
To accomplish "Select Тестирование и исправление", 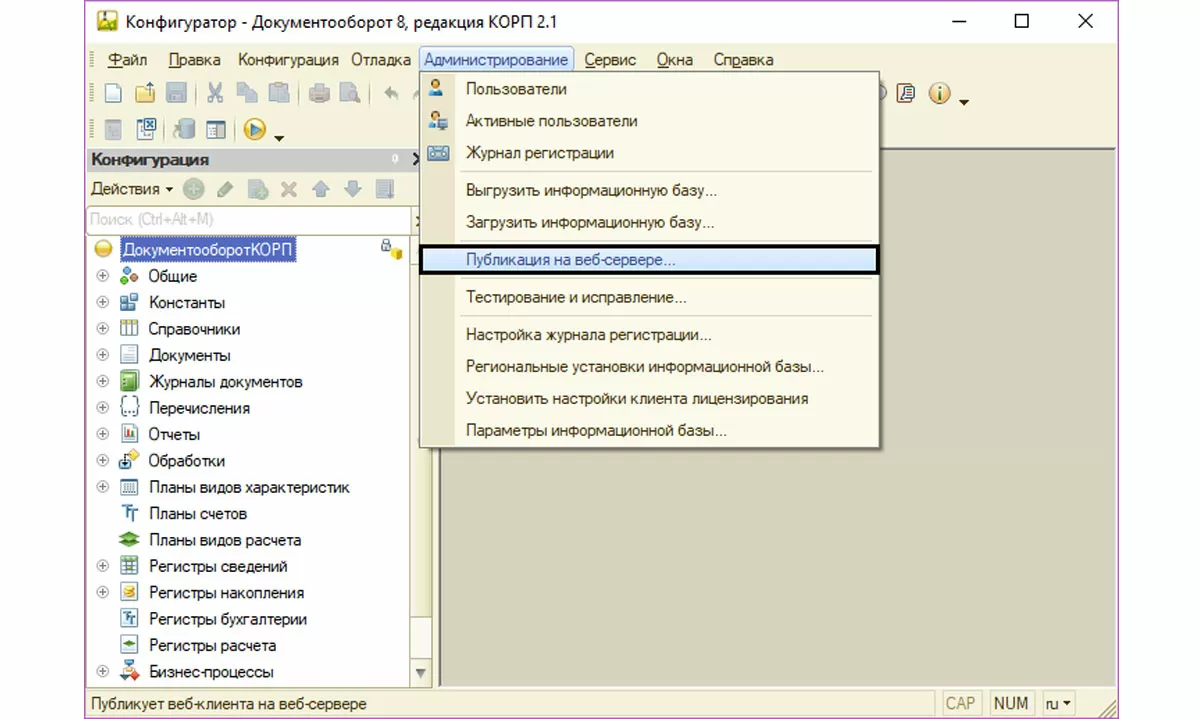I will [649, 297].
